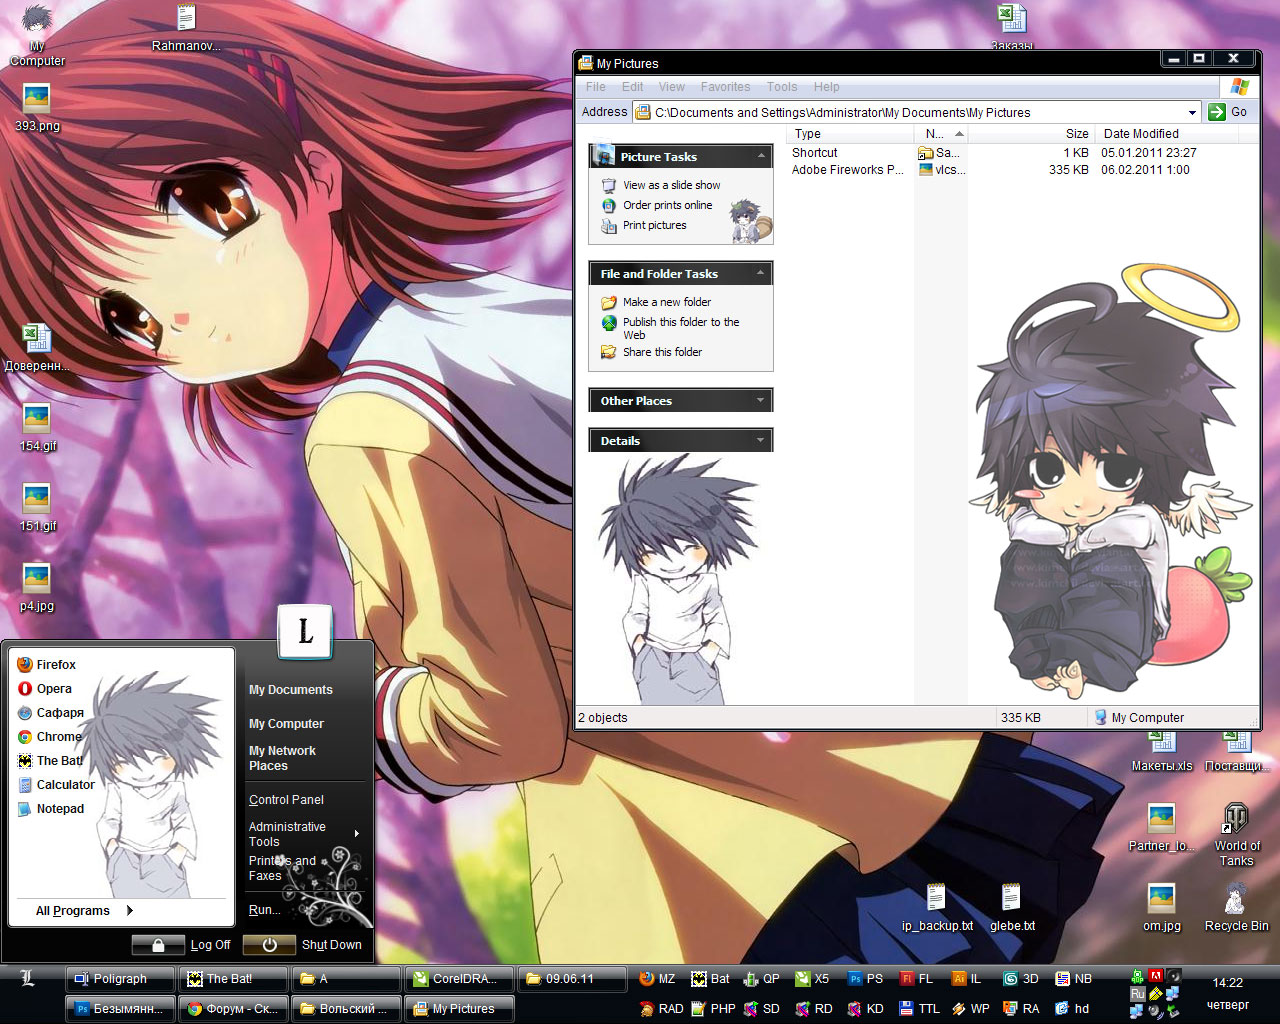Open the View menu in My Pictures
Screen dimensions: 1280x1024
[x=672, y=87]
